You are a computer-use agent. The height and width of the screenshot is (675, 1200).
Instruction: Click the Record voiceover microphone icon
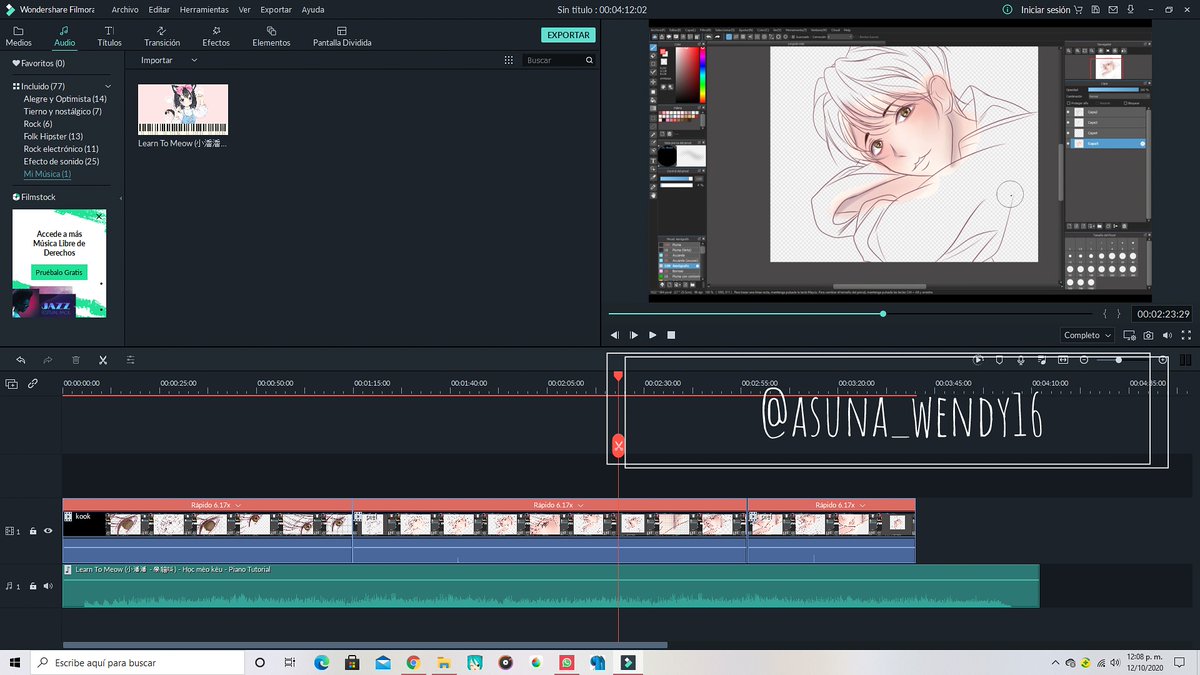point(1021,360)
